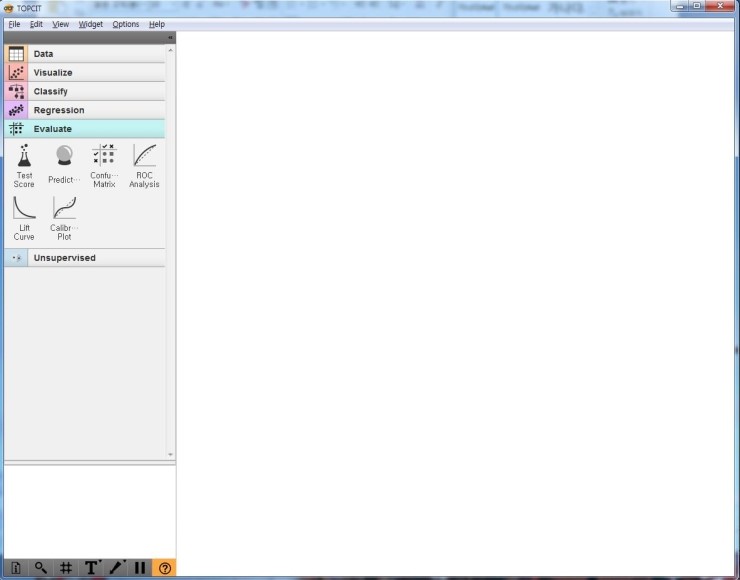Toggle the grid alignment hash icon
This screenshot has height=580, width=740.
(x=66, y=568)
